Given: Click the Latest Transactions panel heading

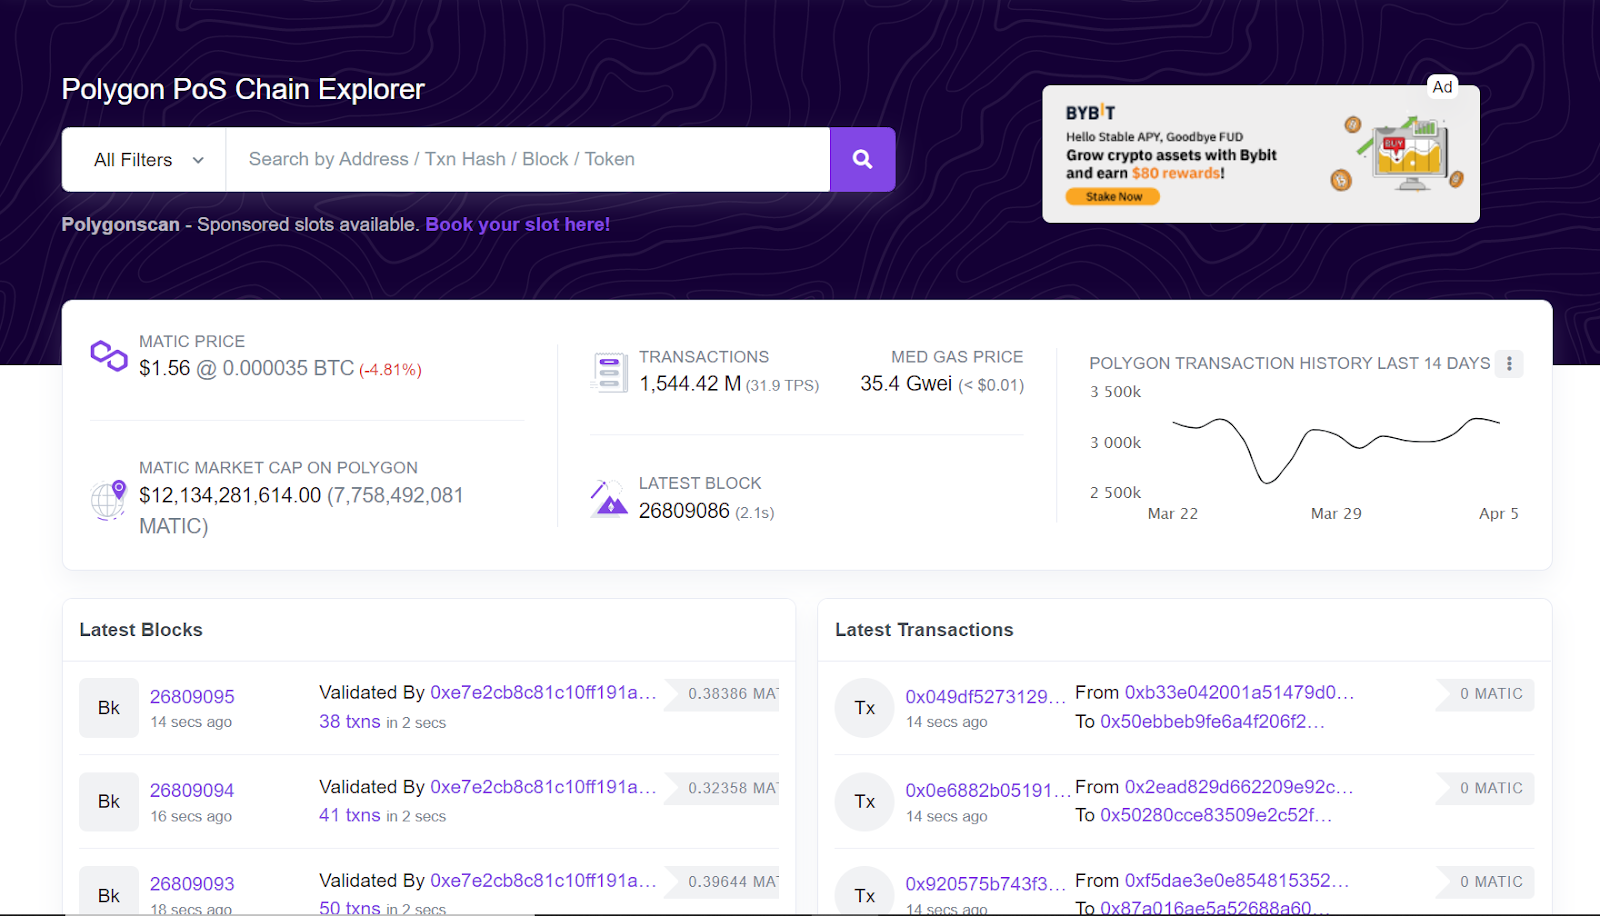Looking at the screenshot, I should 924,630.
